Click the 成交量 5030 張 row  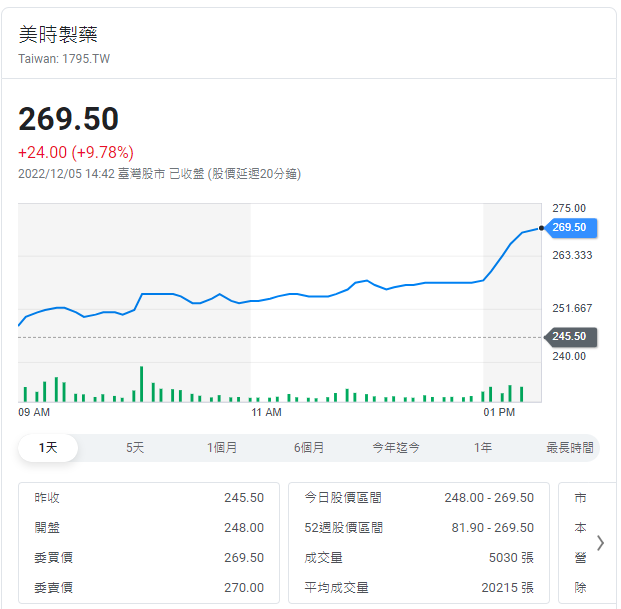pyautogui.click(x=418, y=558)
